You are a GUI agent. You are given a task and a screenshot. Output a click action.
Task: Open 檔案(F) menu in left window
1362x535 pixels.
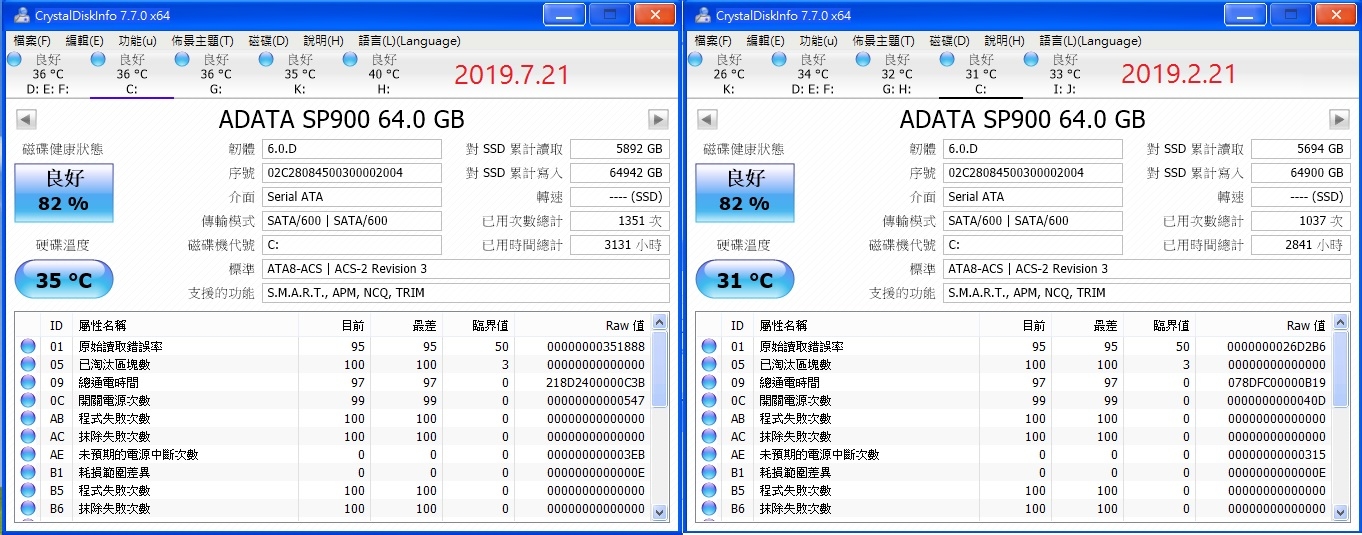click(32, 41)
